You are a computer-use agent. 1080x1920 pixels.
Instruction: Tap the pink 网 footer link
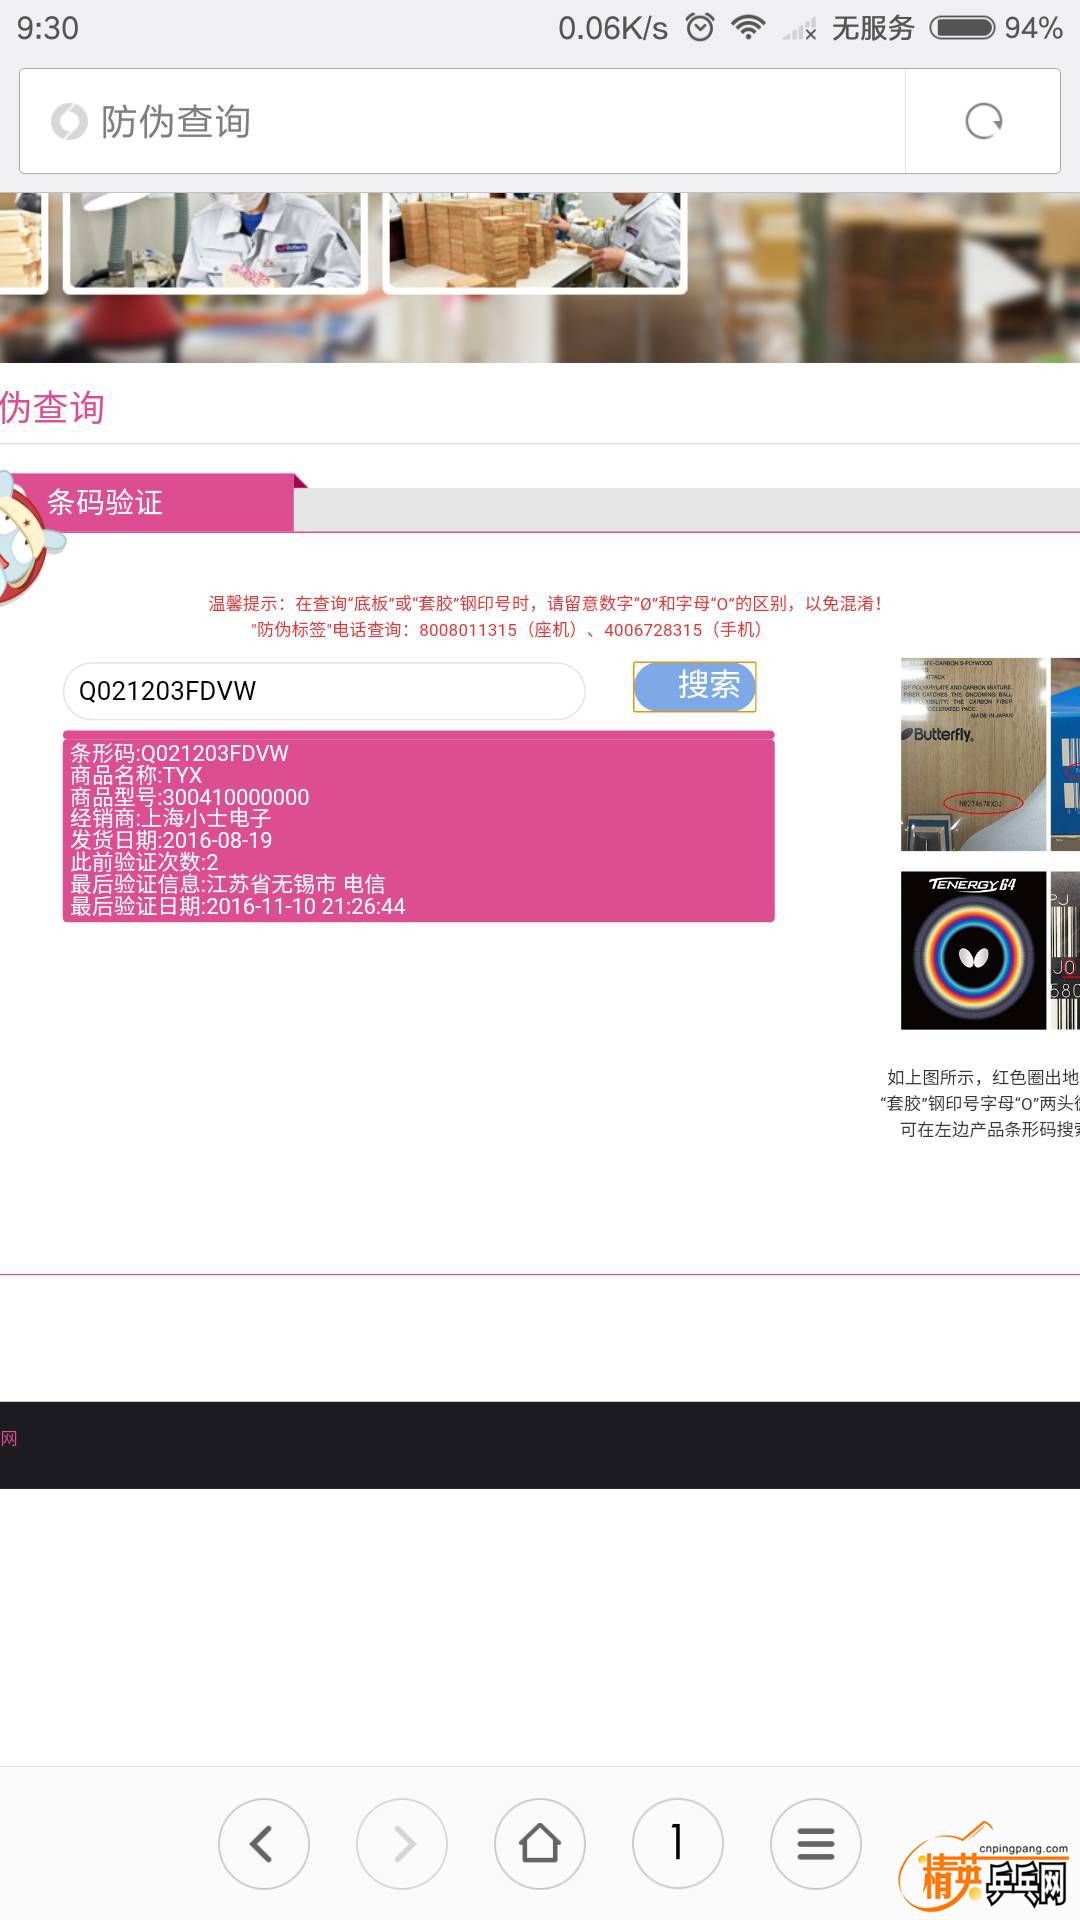click(9, 1438)
